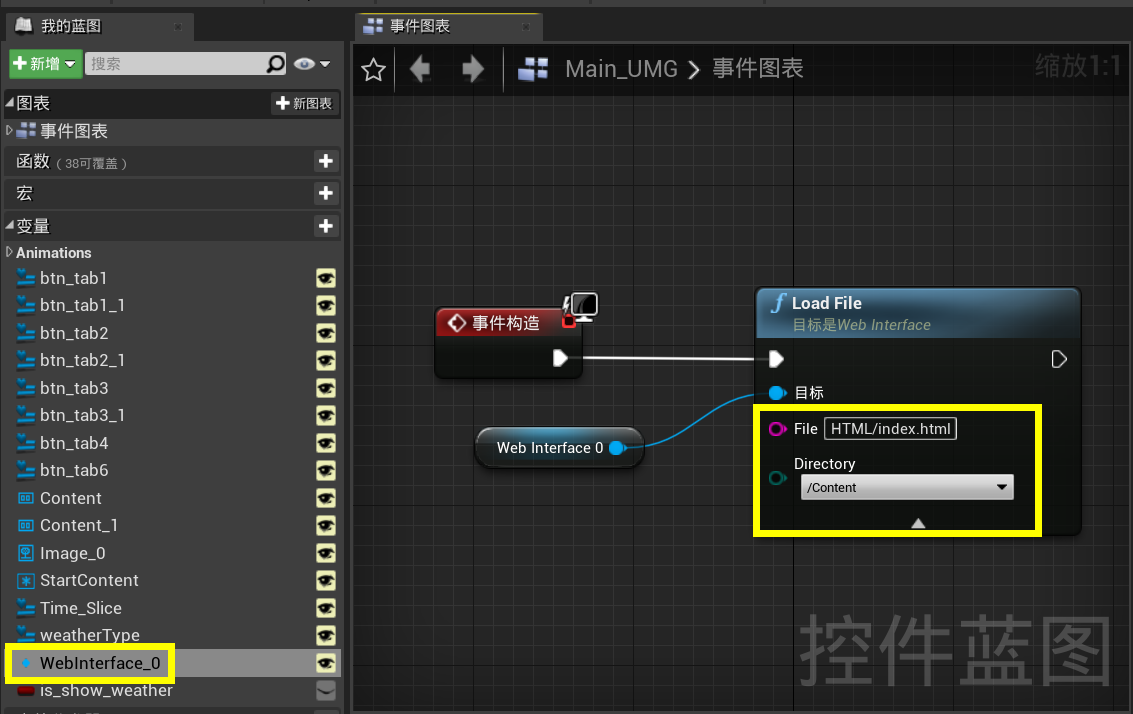
Task: Toggle closed eye for is_show_weather variable
Action: coord(326,690)
